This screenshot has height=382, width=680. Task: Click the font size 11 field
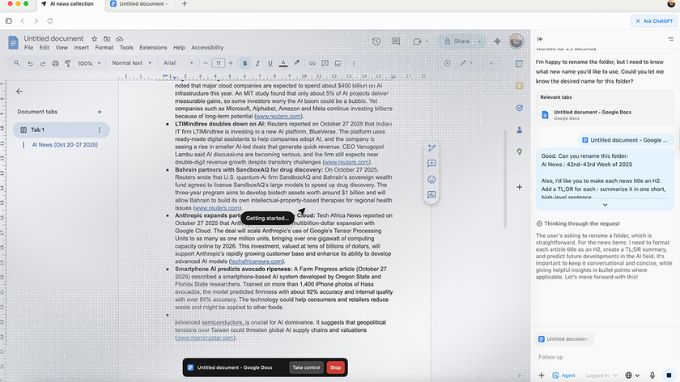(x=218, y=63)
